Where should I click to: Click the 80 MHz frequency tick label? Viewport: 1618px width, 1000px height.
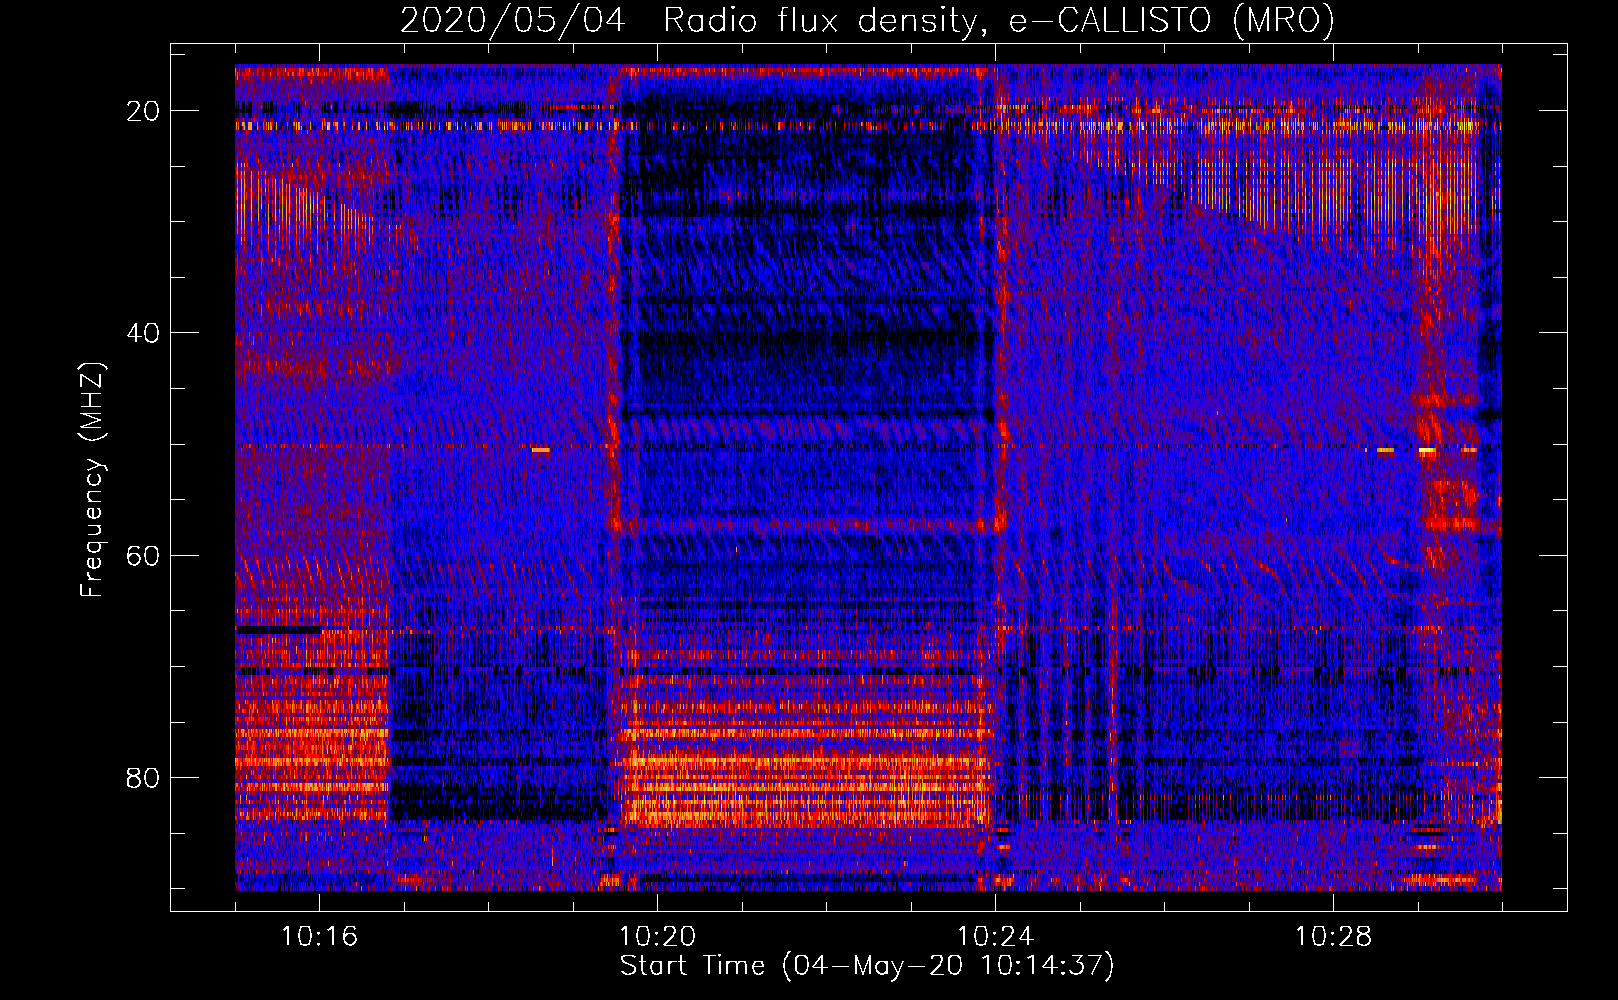(x=144, y=777)
